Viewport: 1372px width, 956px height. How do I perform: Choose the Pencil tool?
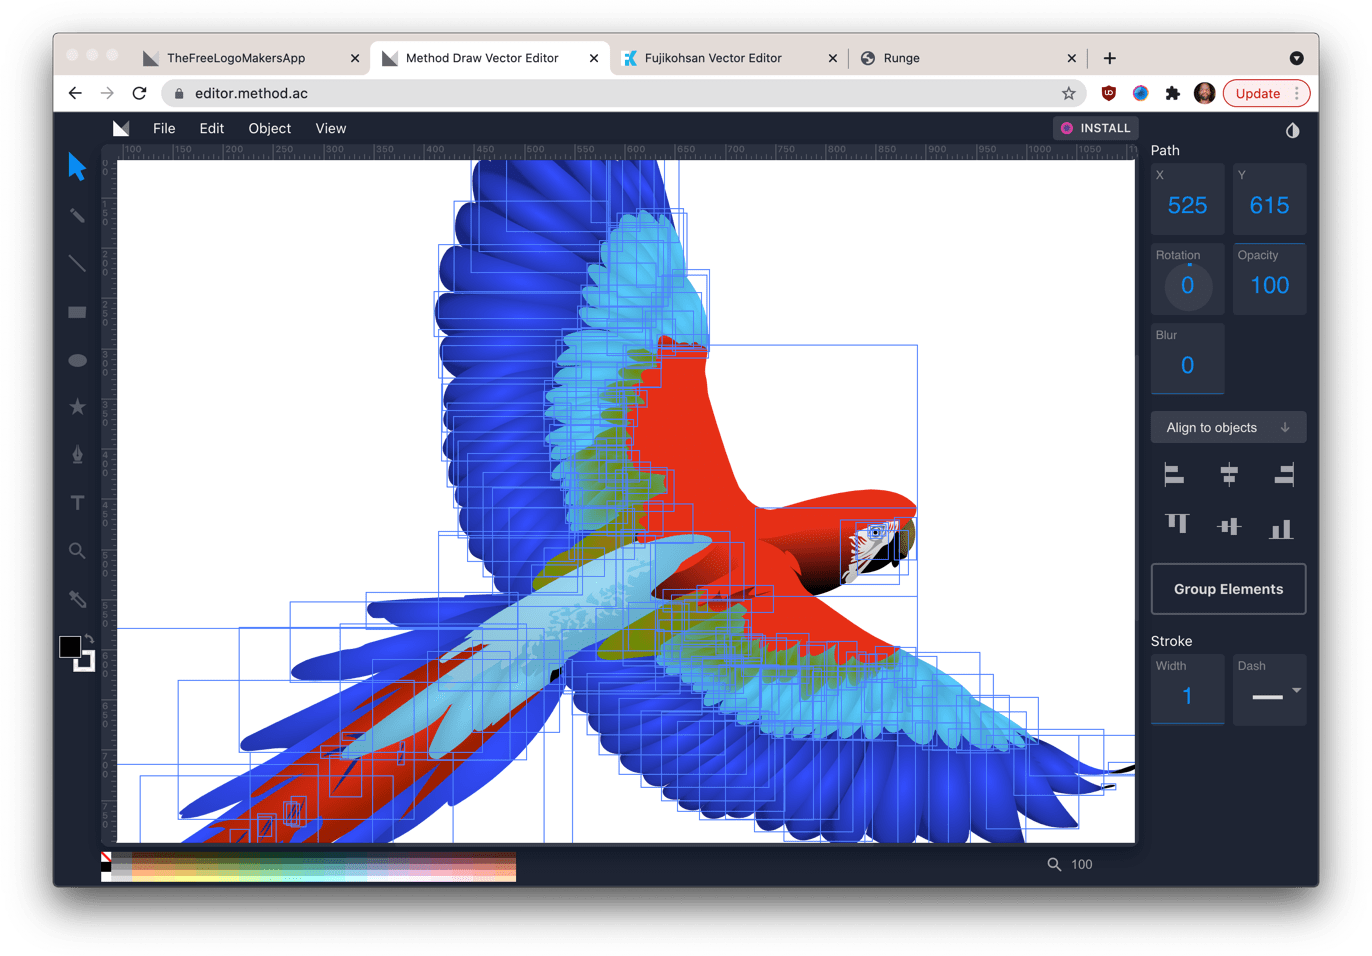[x=77, y=215]
